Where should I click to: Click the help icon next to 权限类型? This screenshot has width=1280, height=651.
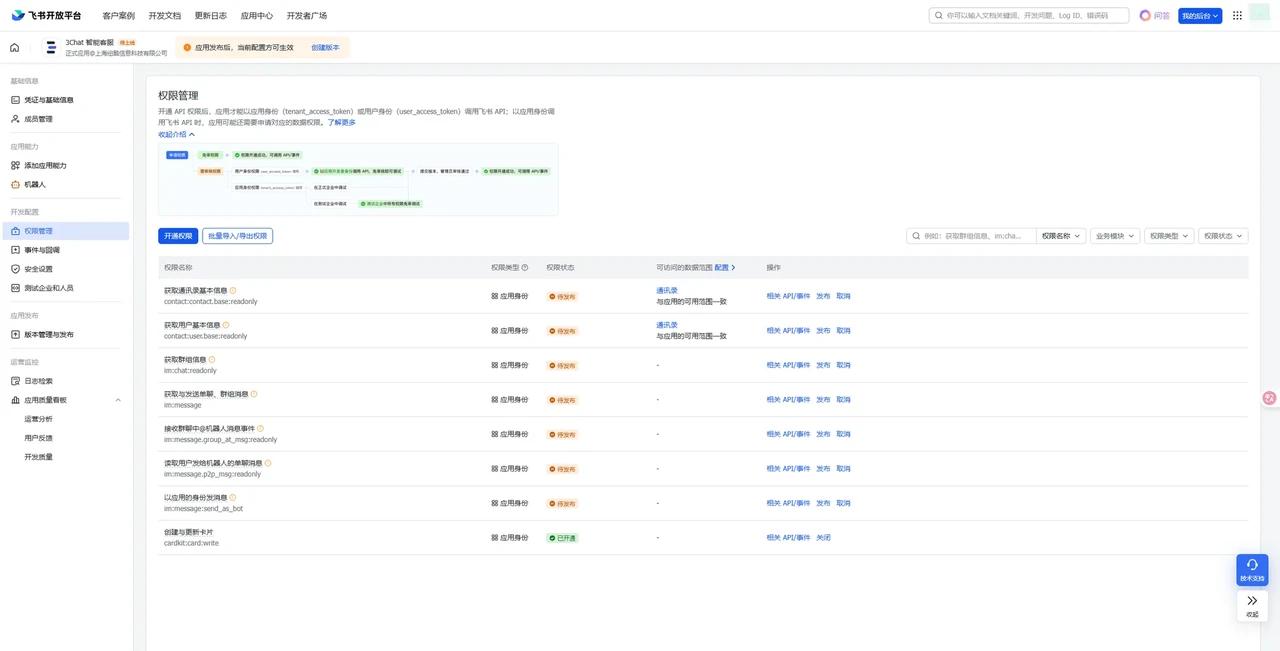coord(525,268)
